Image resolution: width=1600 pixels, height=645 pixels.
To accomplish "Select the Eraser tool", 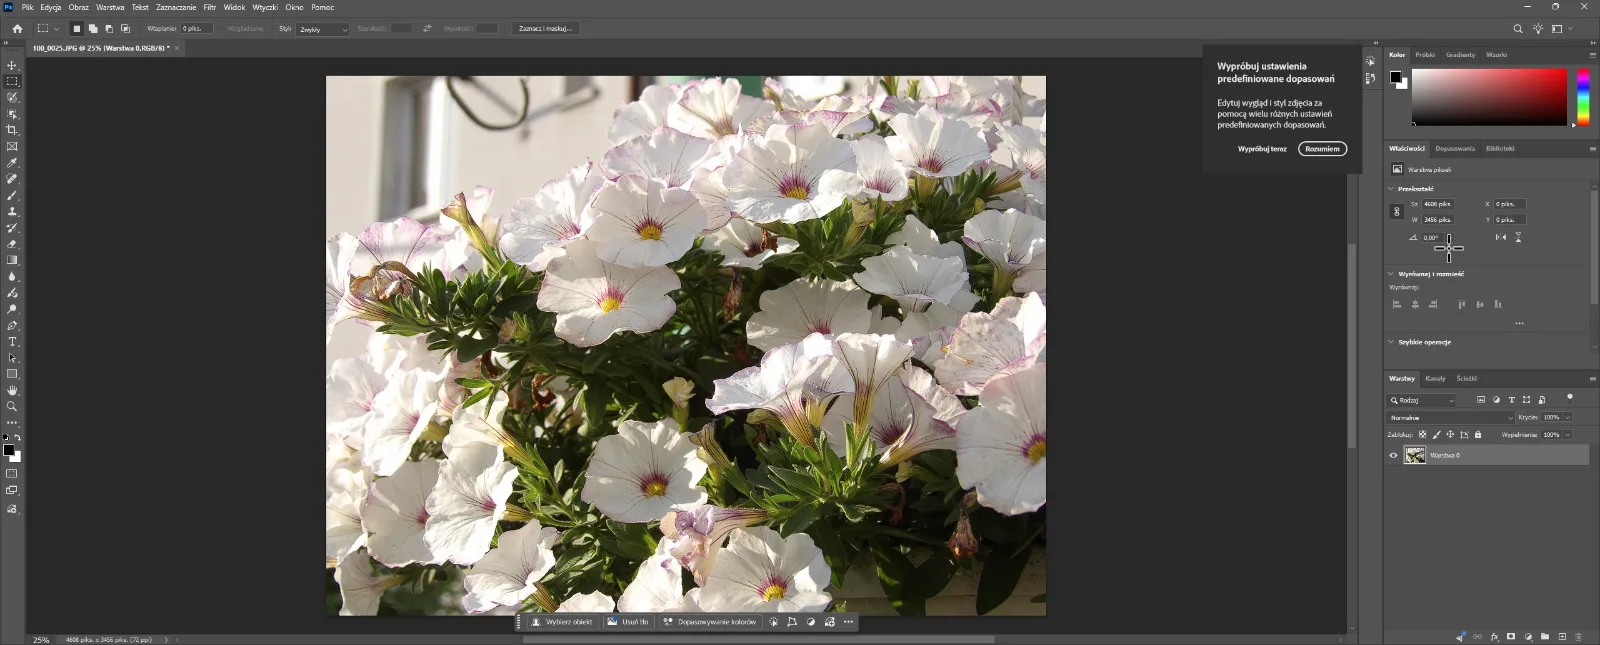I will pyautogui.click(x=12, y=244).
